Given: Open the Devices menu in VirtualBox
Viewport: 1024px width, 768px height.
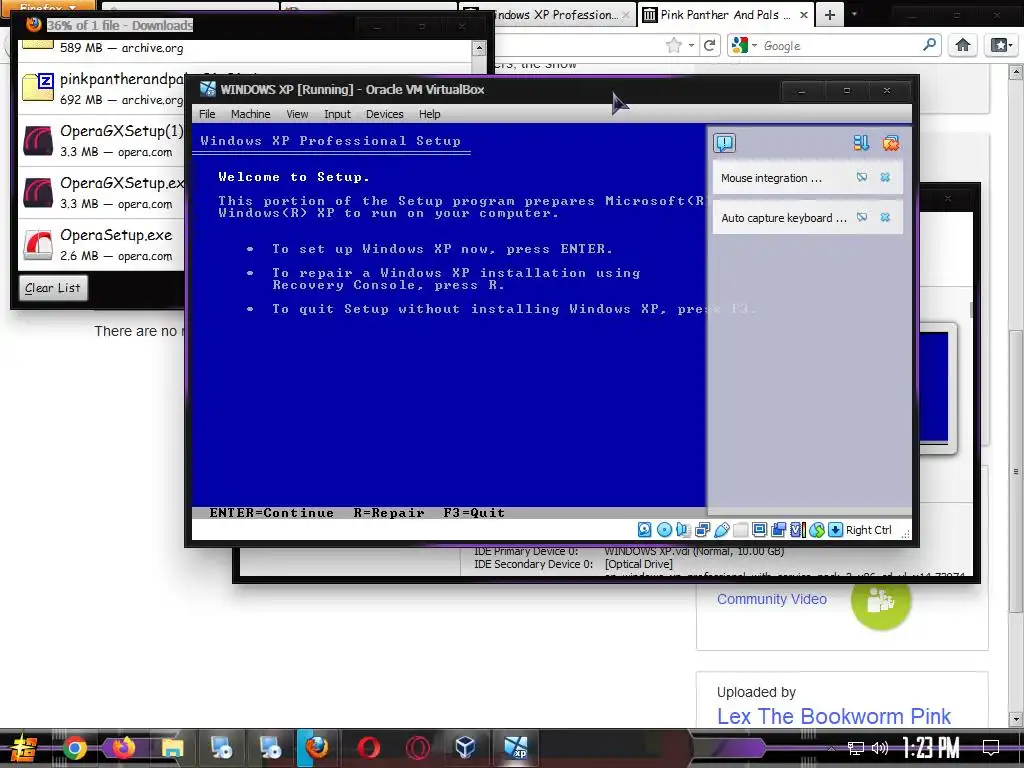Looking at the screenshot, I should click(x=385, y=114).
